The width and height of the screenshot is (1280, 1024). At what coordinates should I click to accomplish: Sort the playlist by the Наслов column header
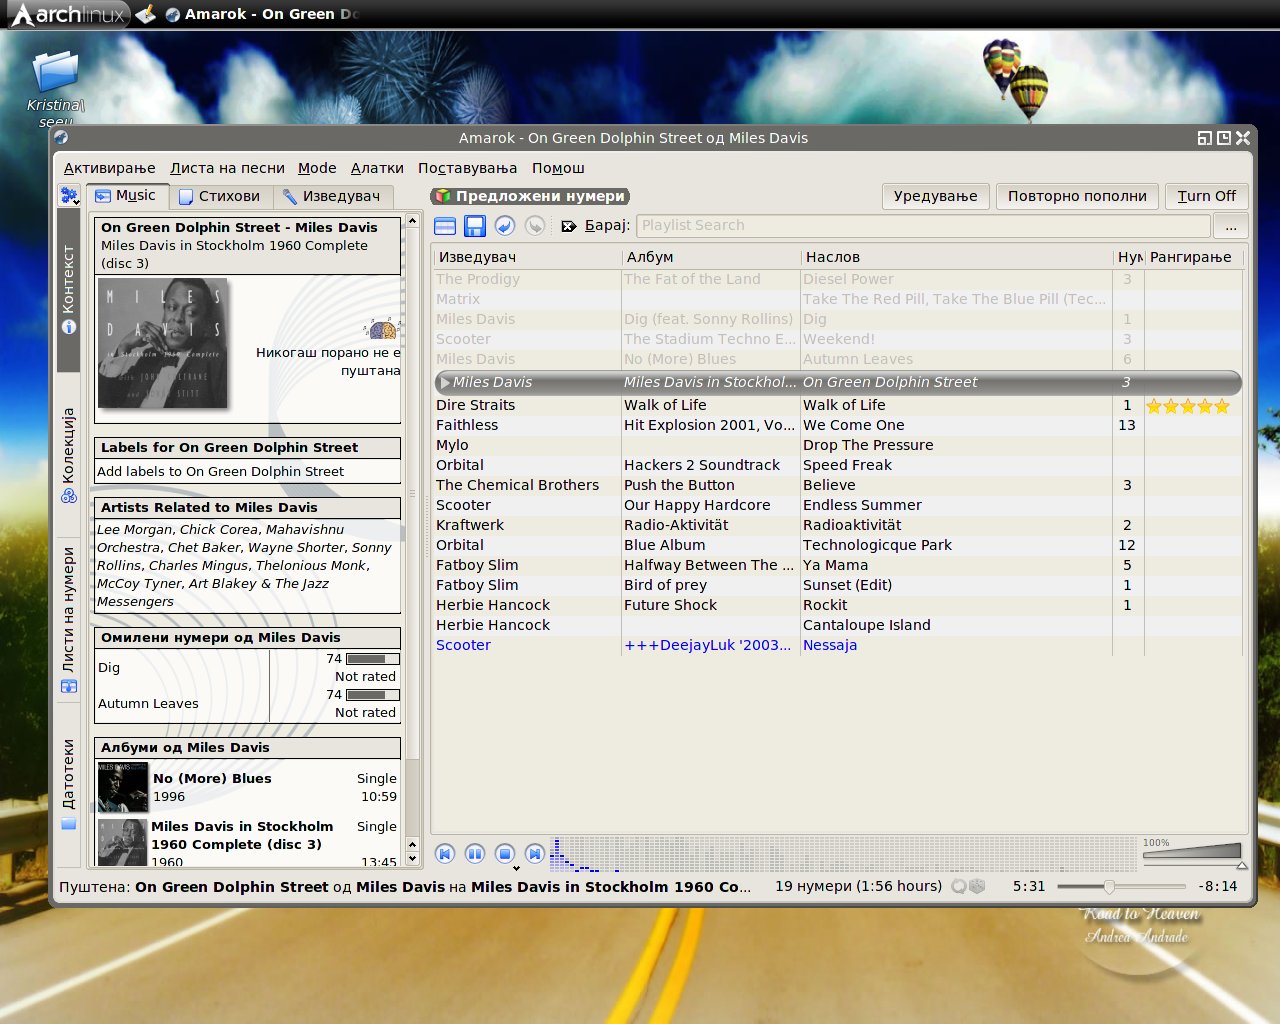957,257
